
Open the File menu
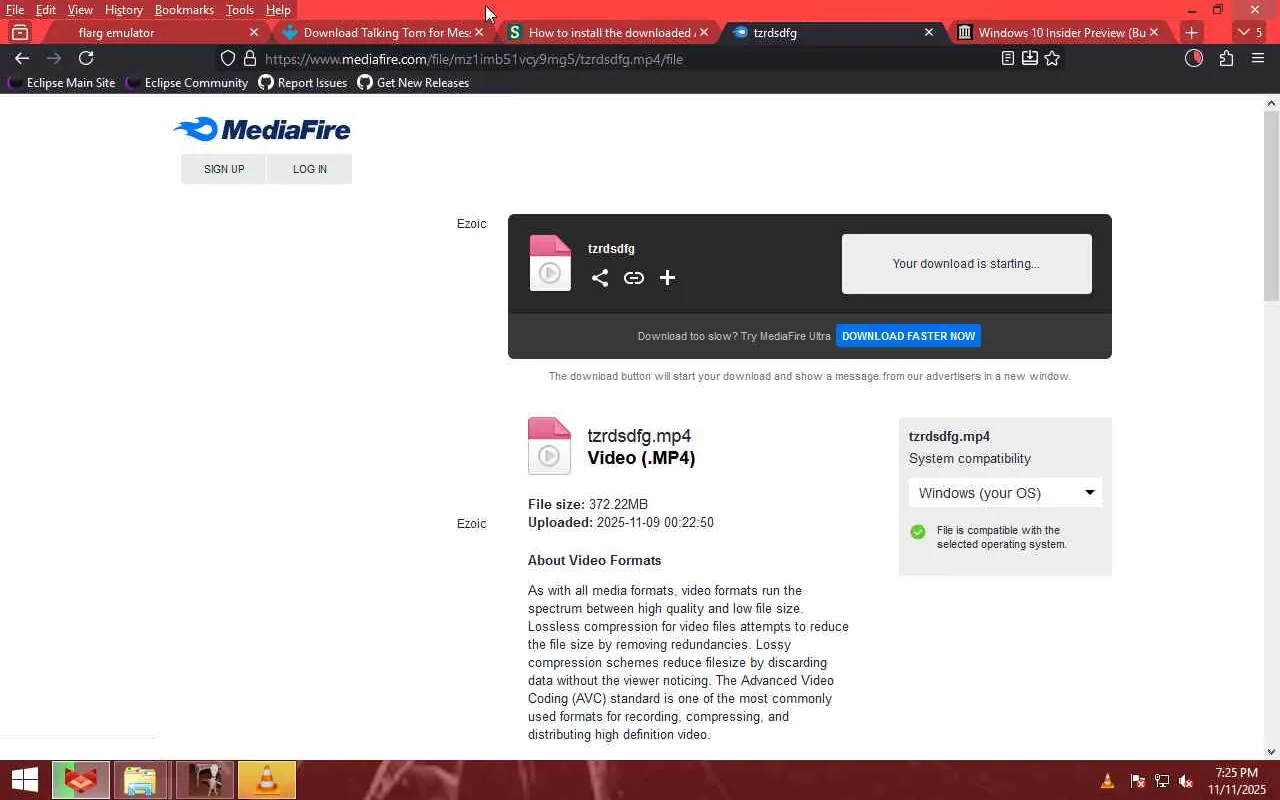15,10
